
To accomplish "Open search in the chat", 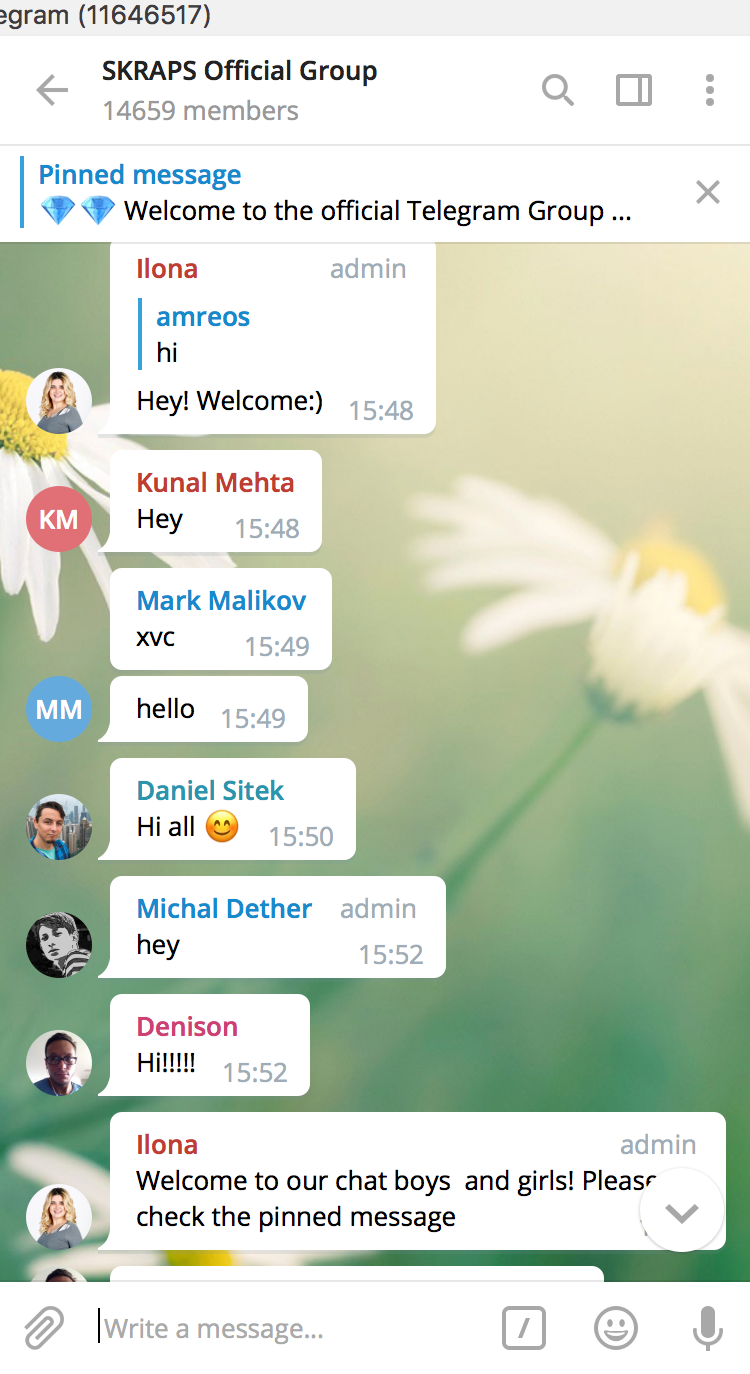I will click(x=558, y=90).
